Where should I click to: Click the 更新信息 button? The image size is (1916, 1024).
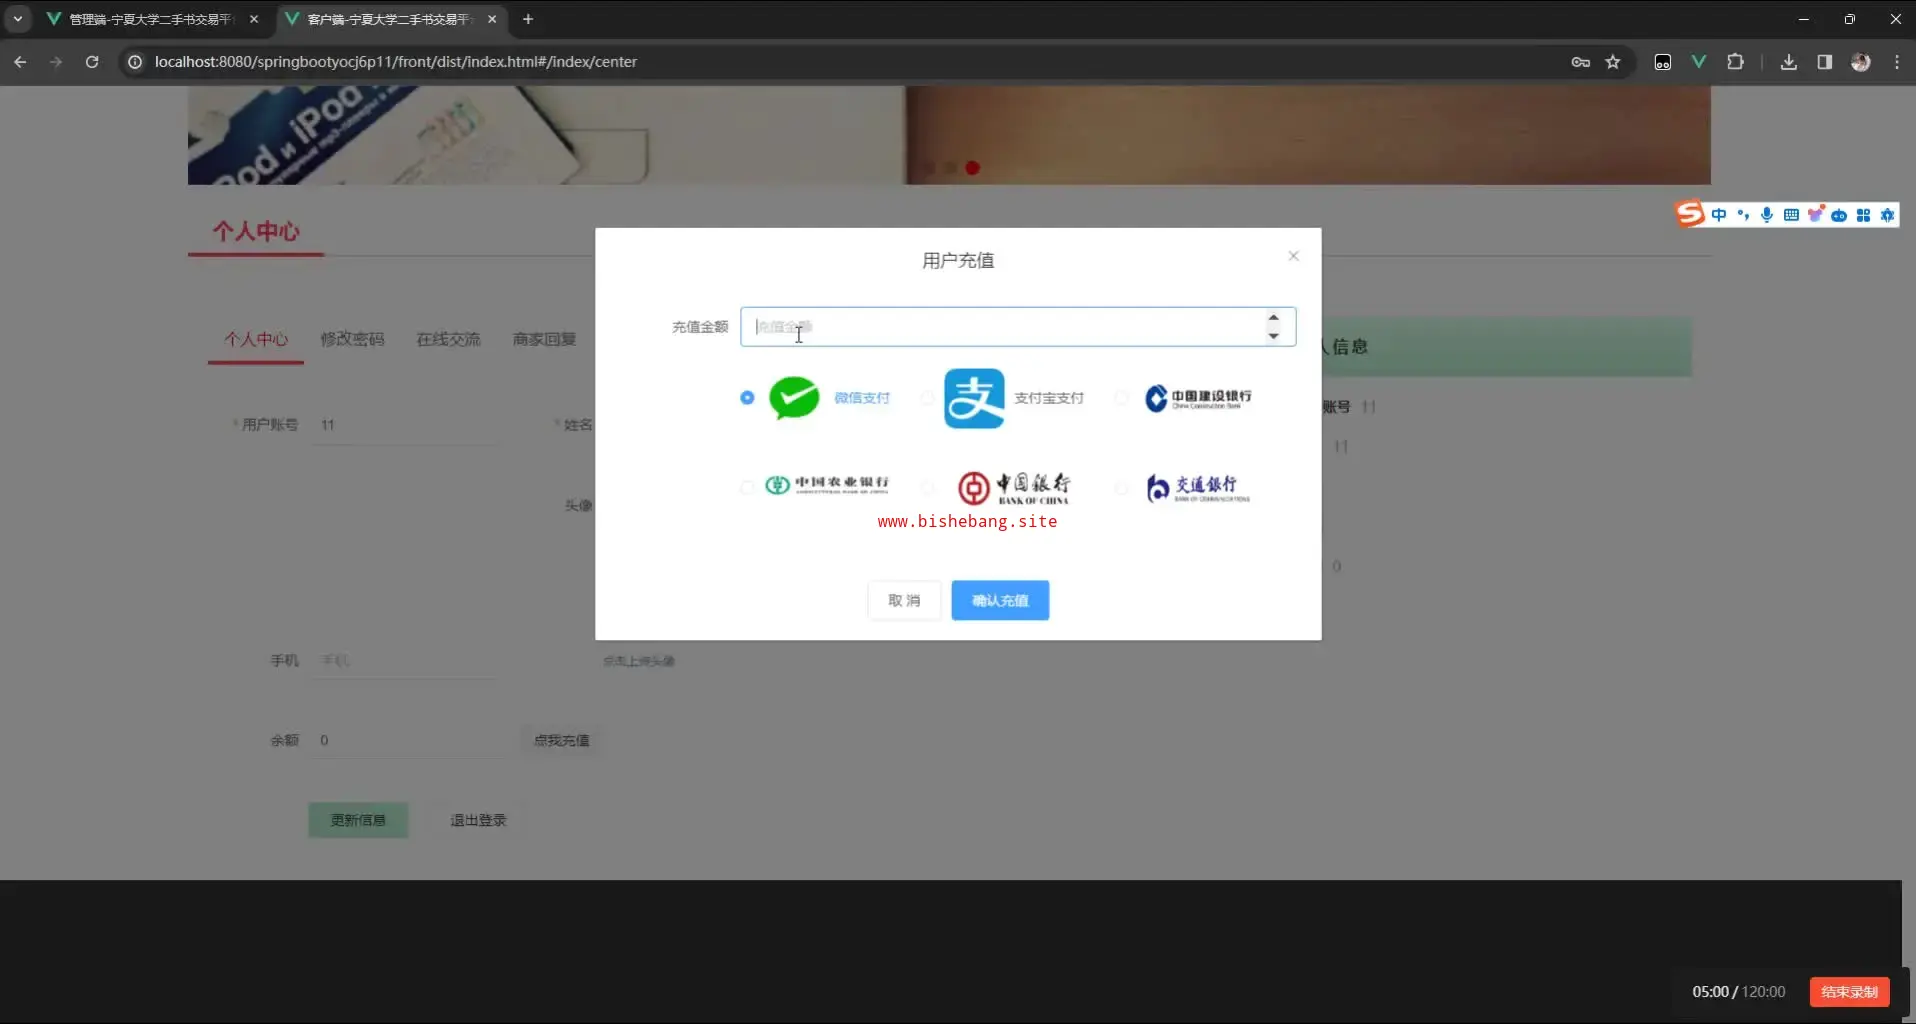(358, 820)
